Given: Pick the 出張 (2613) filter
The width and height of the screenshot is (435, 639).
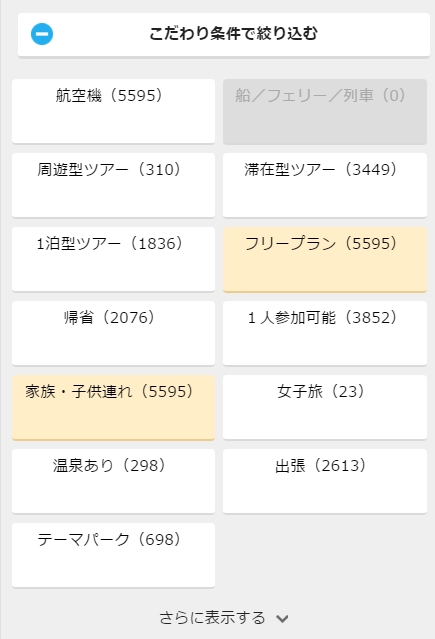Looking at the screenshot, I should point(325,481).
